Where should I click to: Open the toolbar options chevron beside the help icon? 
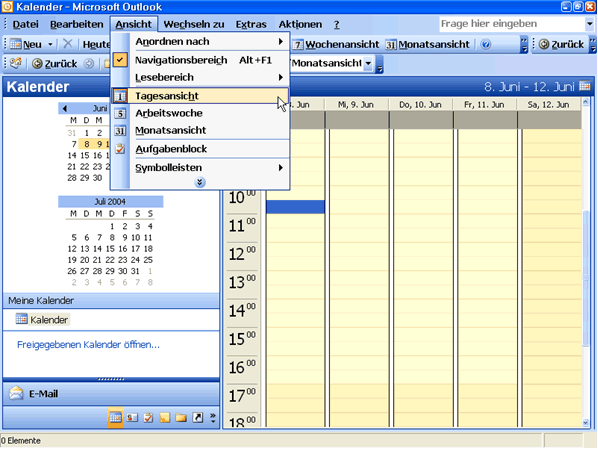pyautogui.click(x=524, y=44)
